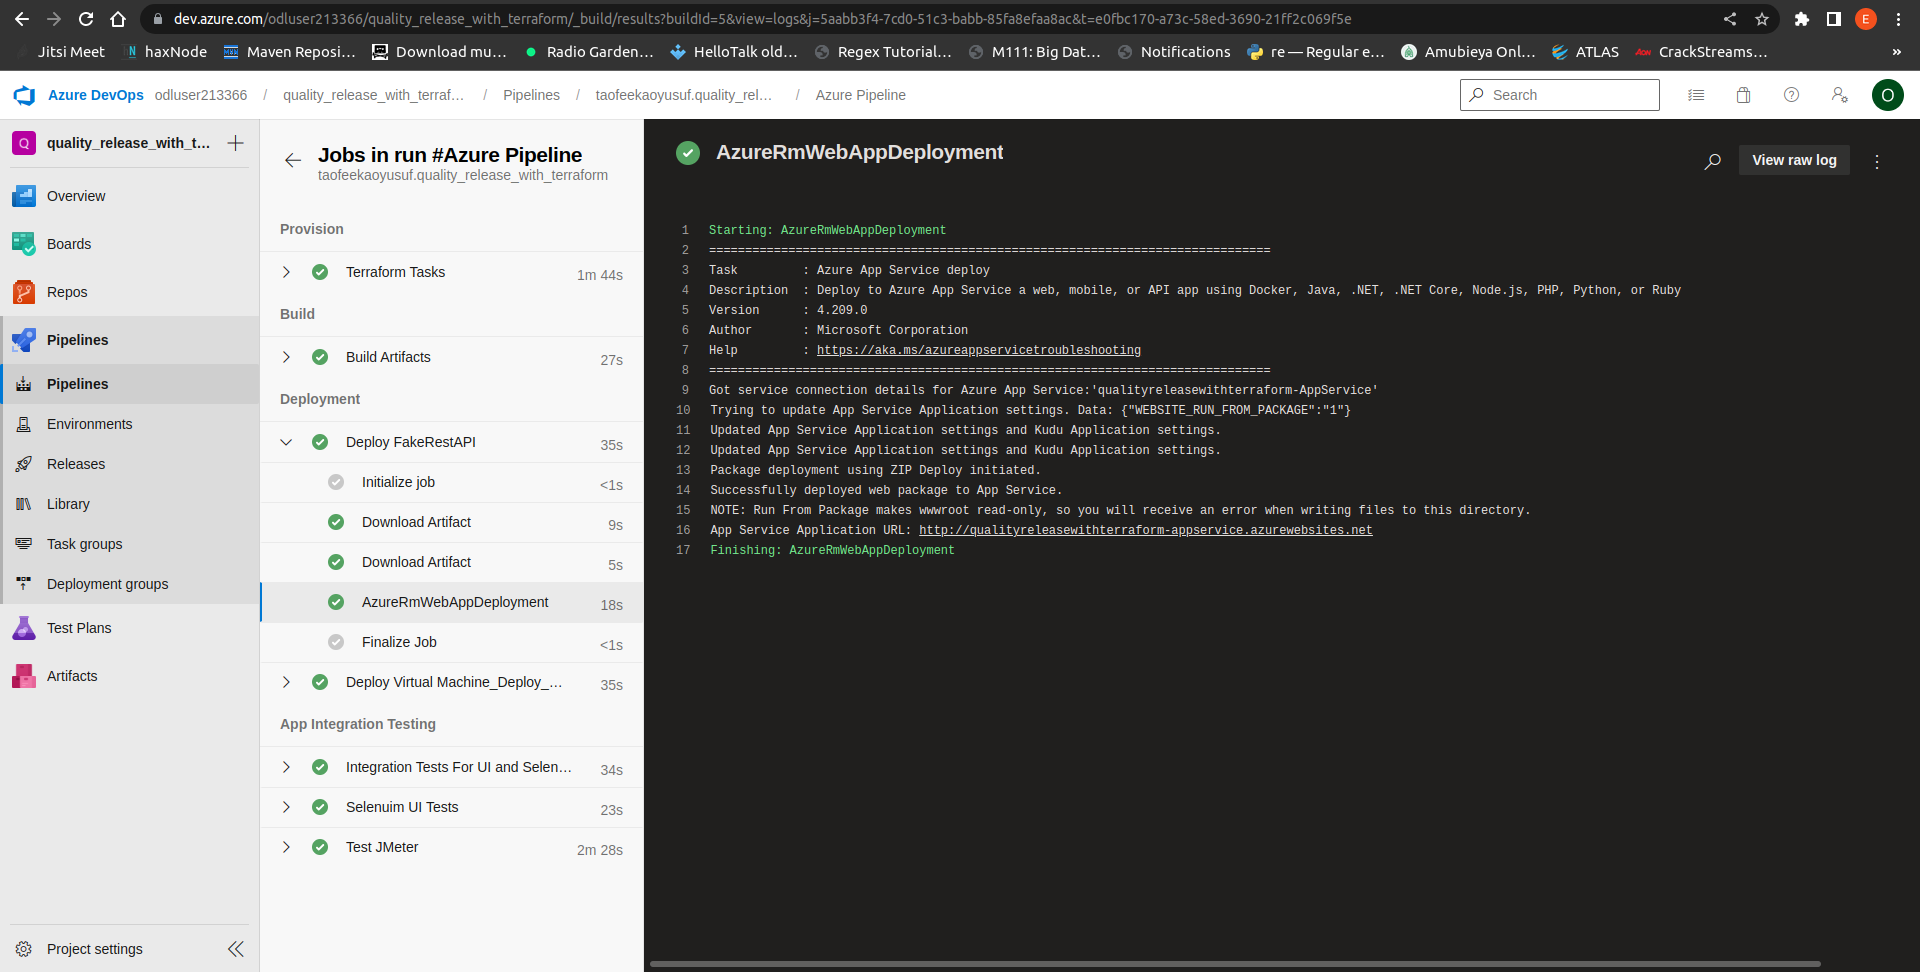This screenshot has width=1920, height=972.
Task: Open Repos from the sidebar
Action: (x=130, y=292)
